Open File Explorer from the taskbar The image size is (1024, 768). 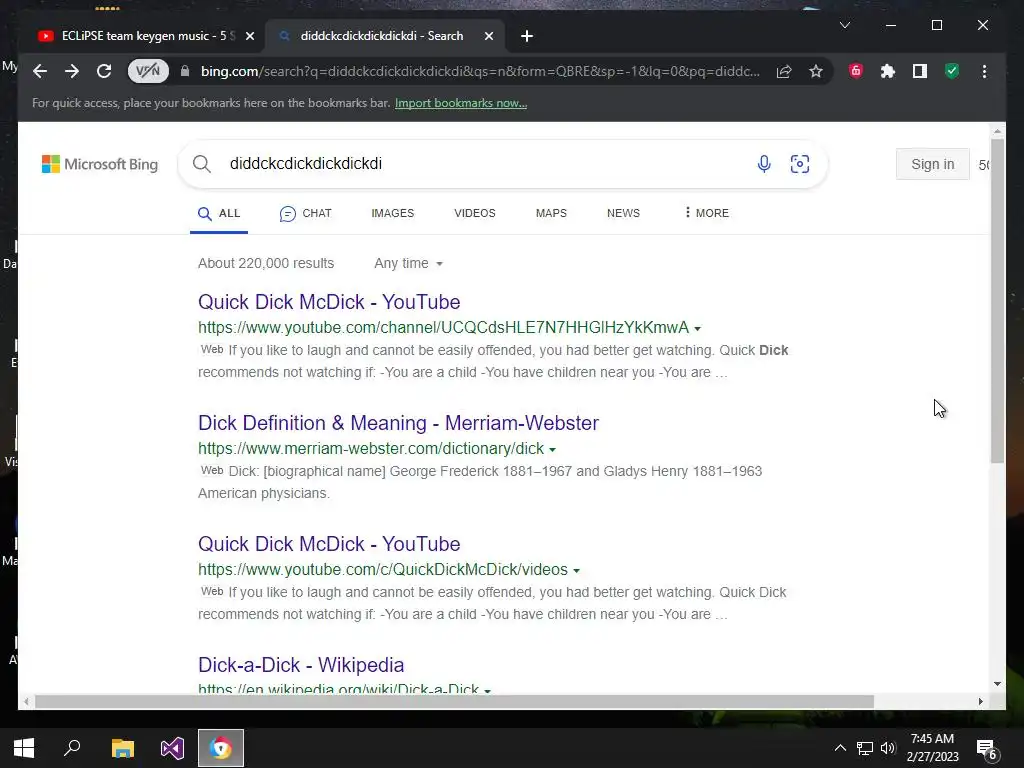pyautogui.click(x=122, y=748)
